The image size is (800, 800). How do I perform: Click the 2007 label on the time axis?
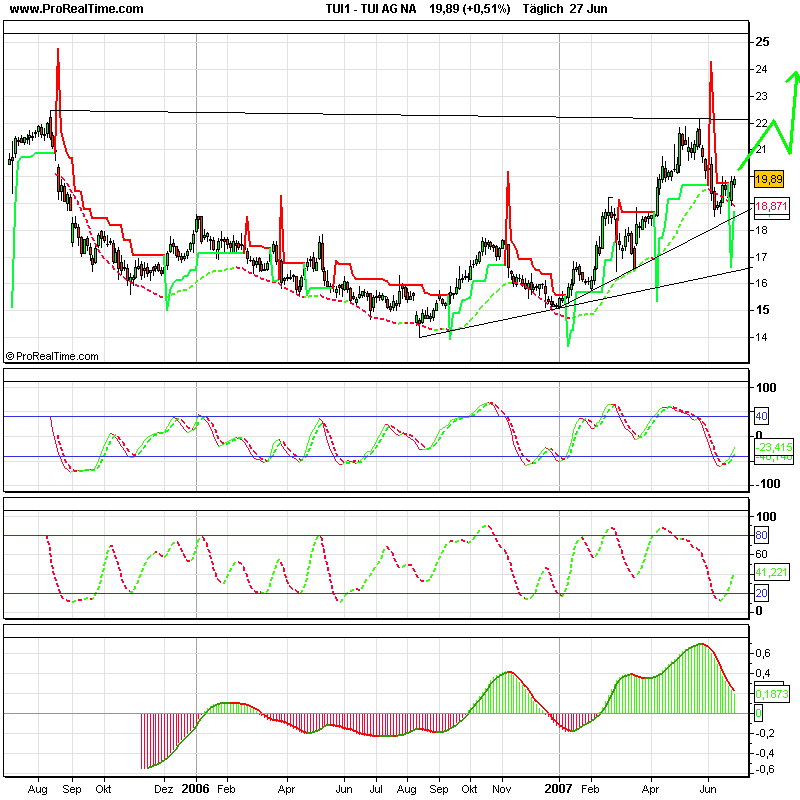click(558, 787)
